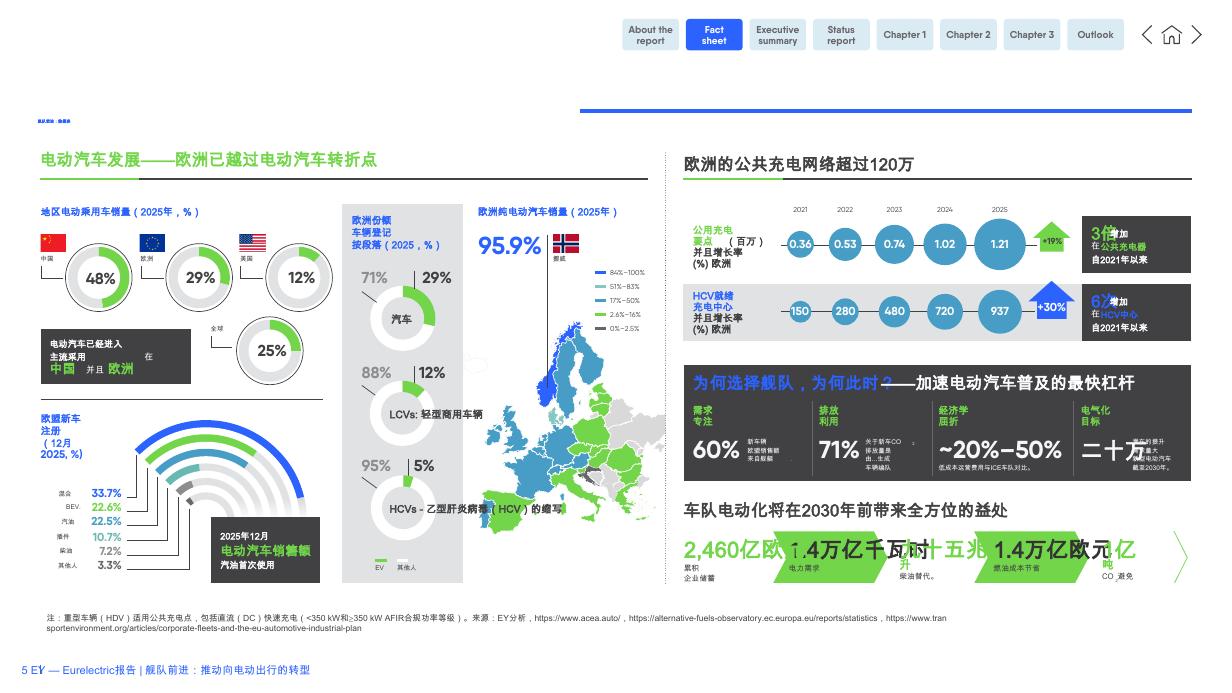The height and width of the screenshot is (693, 1232).
Task: Open the Outlook section tab
Action: (x=1095, y=35)
